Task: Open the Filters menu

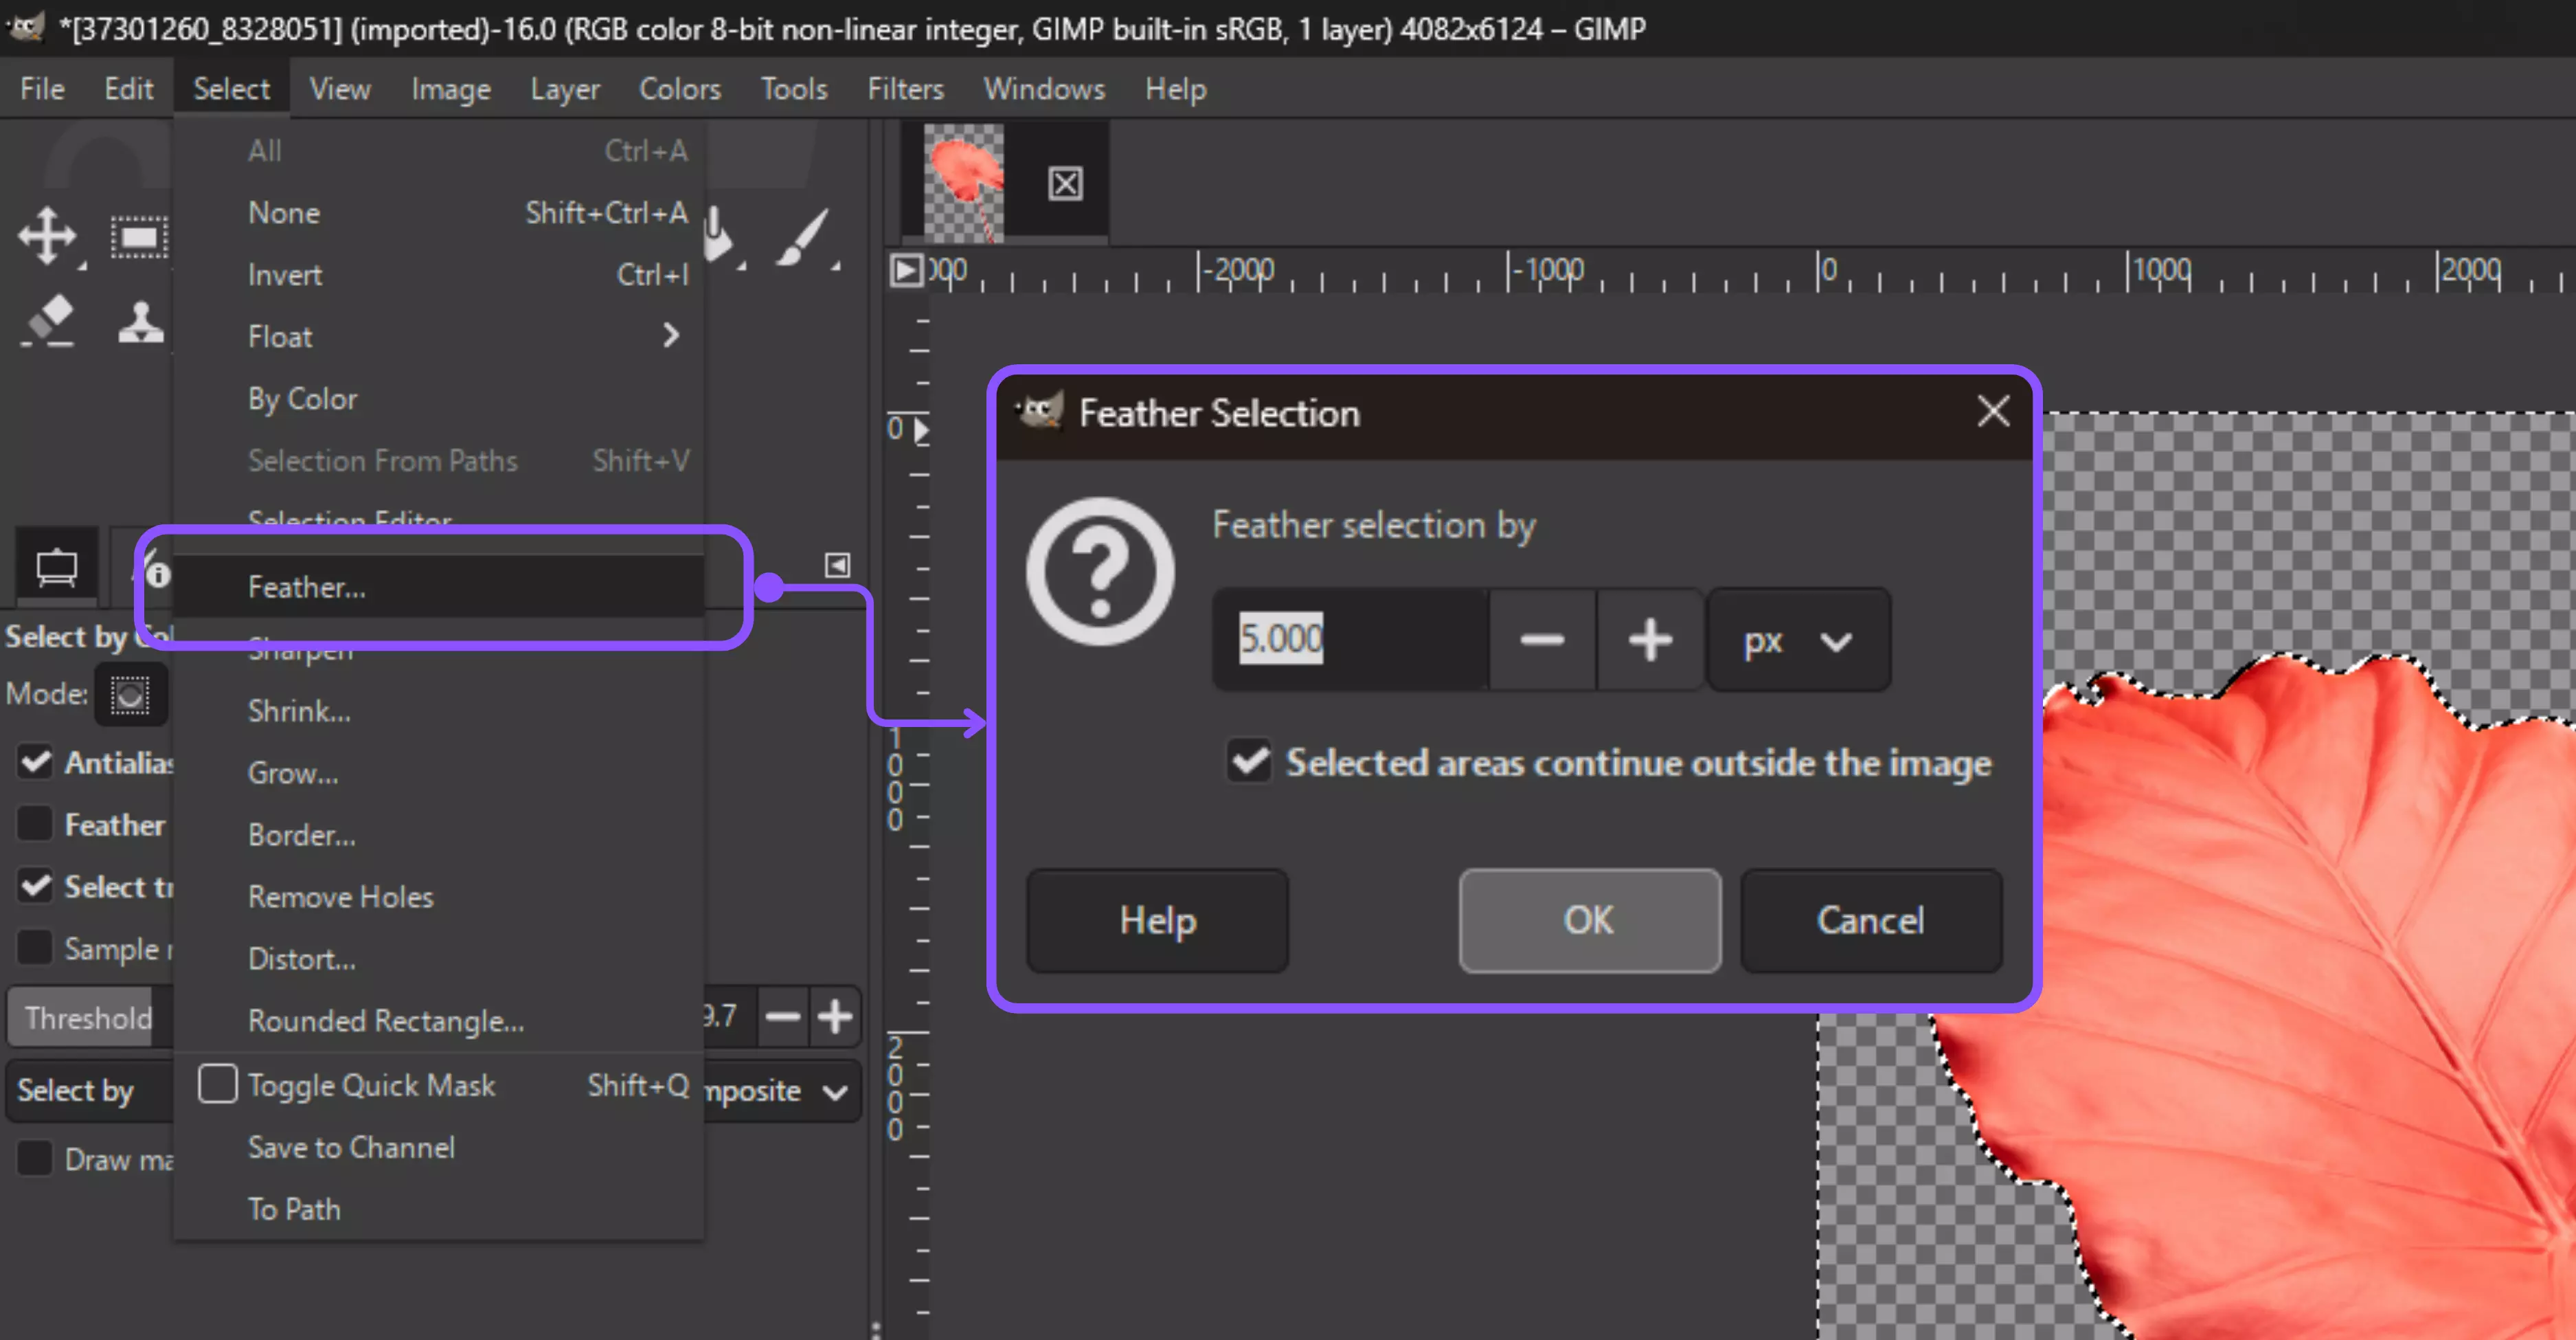Action: (905, 88)
